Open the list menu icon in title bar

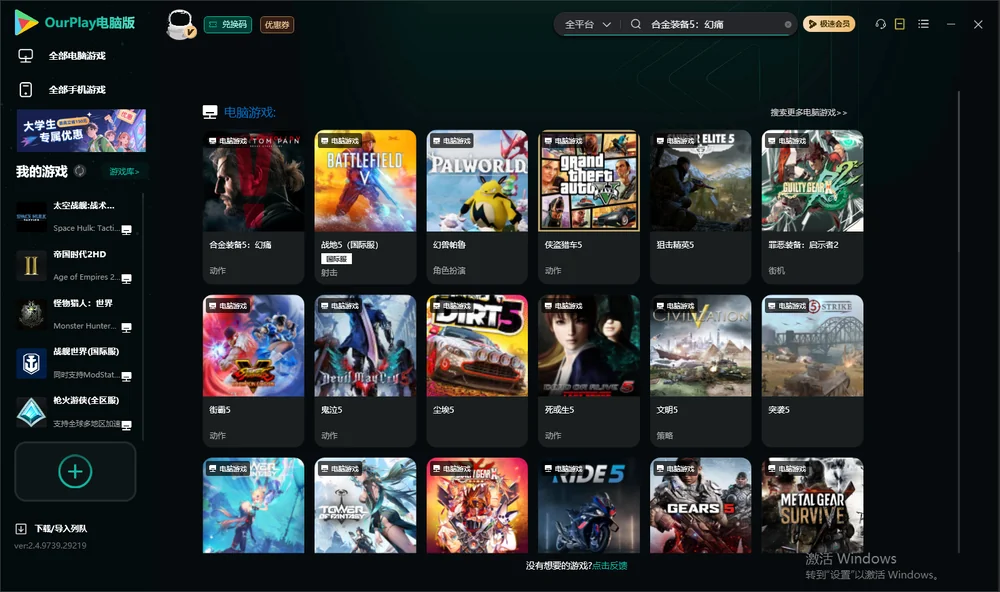pyautogui.click(x=923, y=24)
